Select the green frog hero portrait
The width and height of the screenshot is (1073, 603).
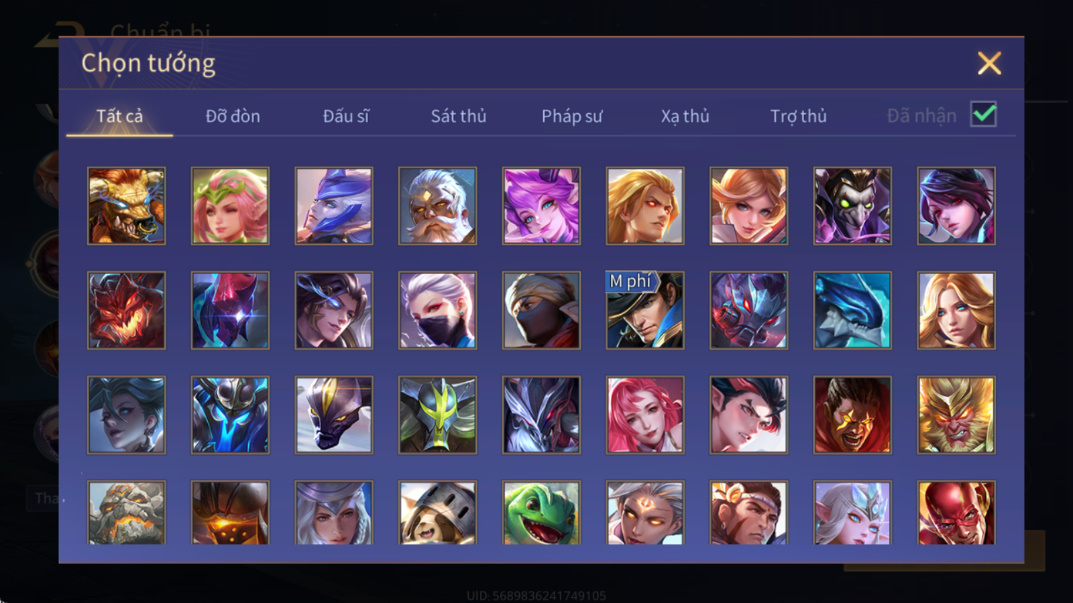coord(541,512)
